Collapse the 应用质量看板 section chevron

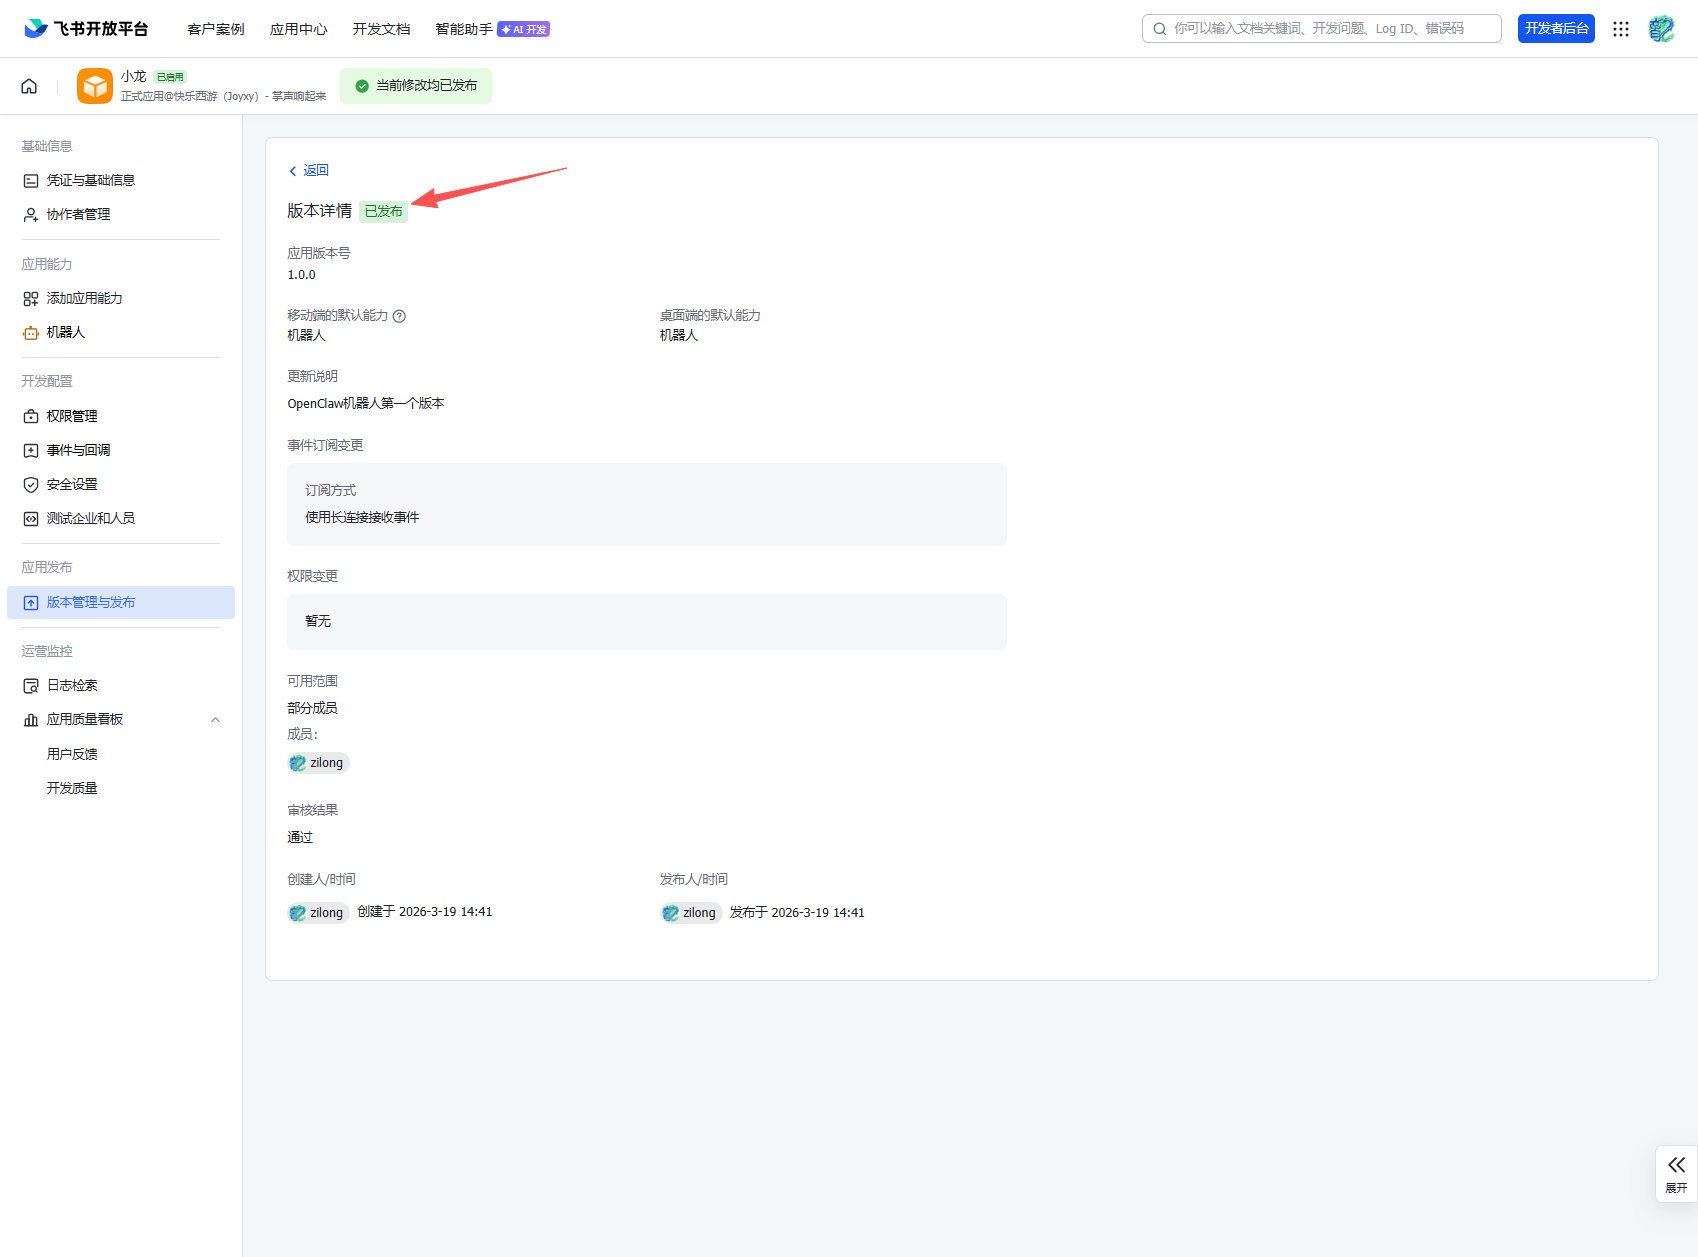pos(215,720)
